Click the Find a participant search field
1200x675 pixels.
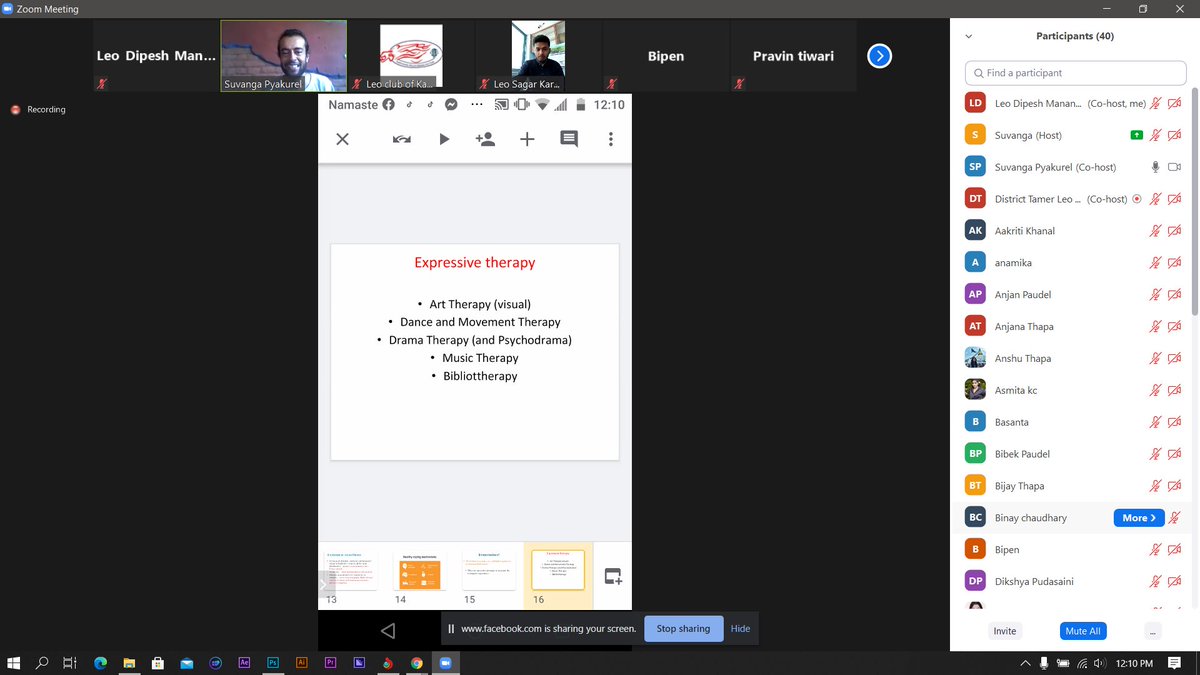click(1075, 73)
